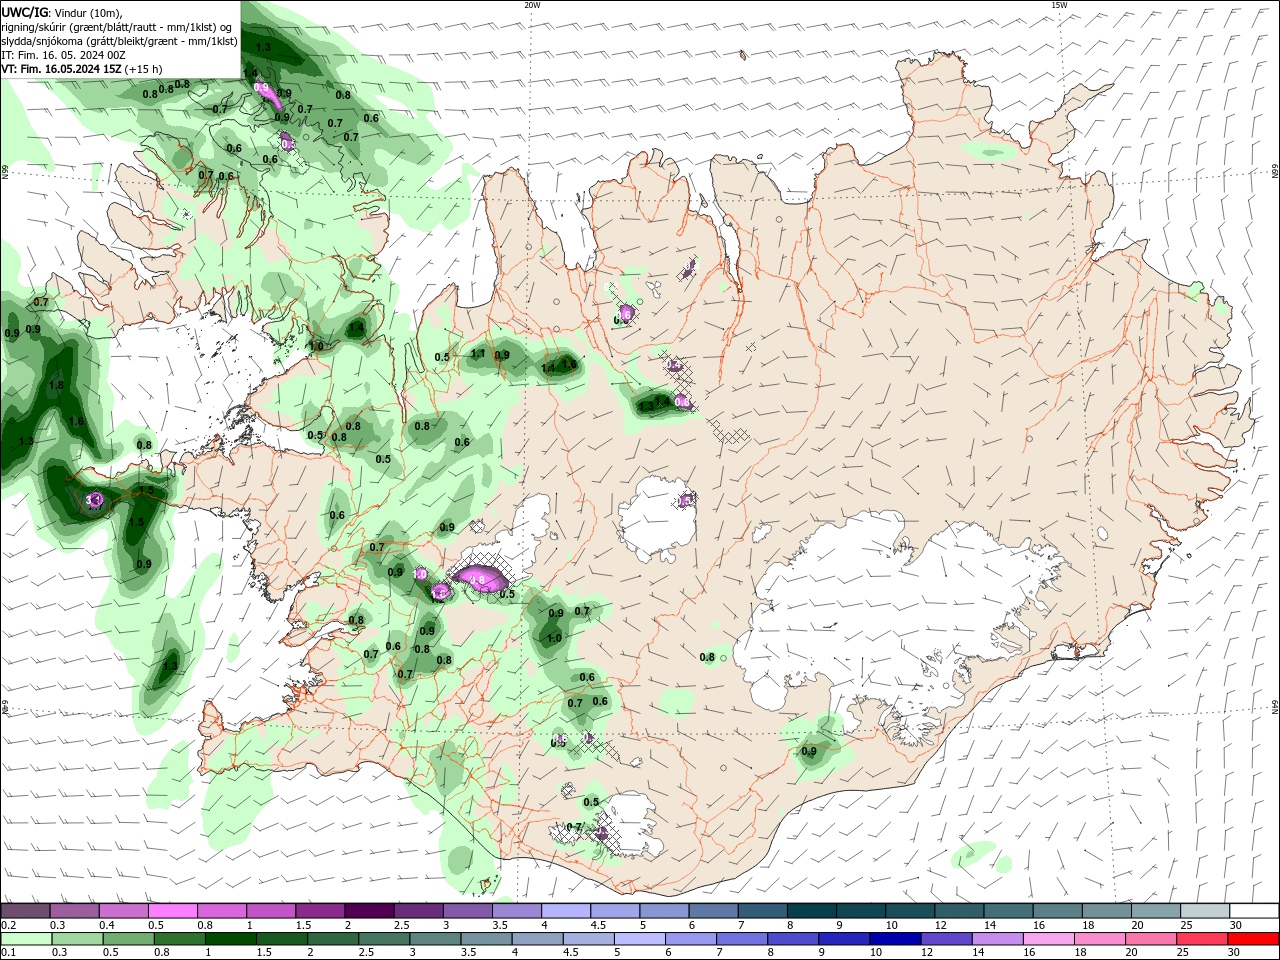
Task: Click the white 30 swatch in upper legend row
Action: coord(1253,911)
